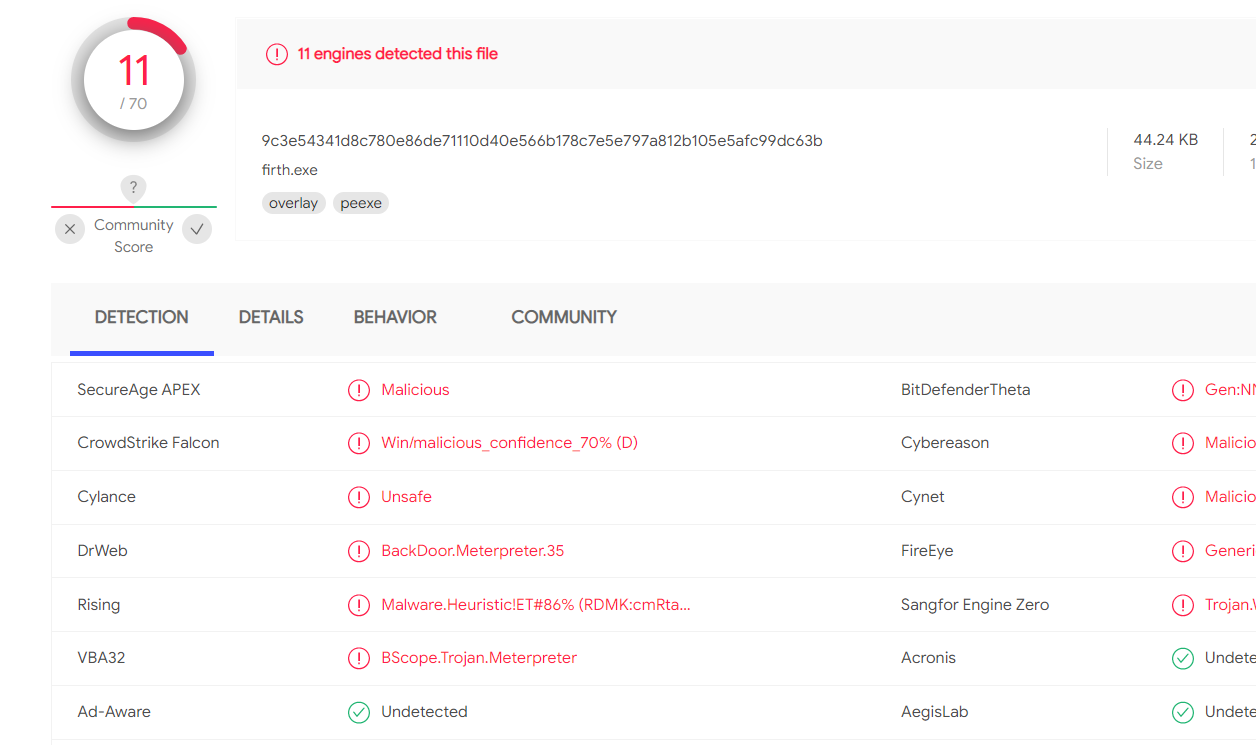Click the community score question mark icon
The height and width of the screenshot is (745, 1256).
tap(133, 188)
